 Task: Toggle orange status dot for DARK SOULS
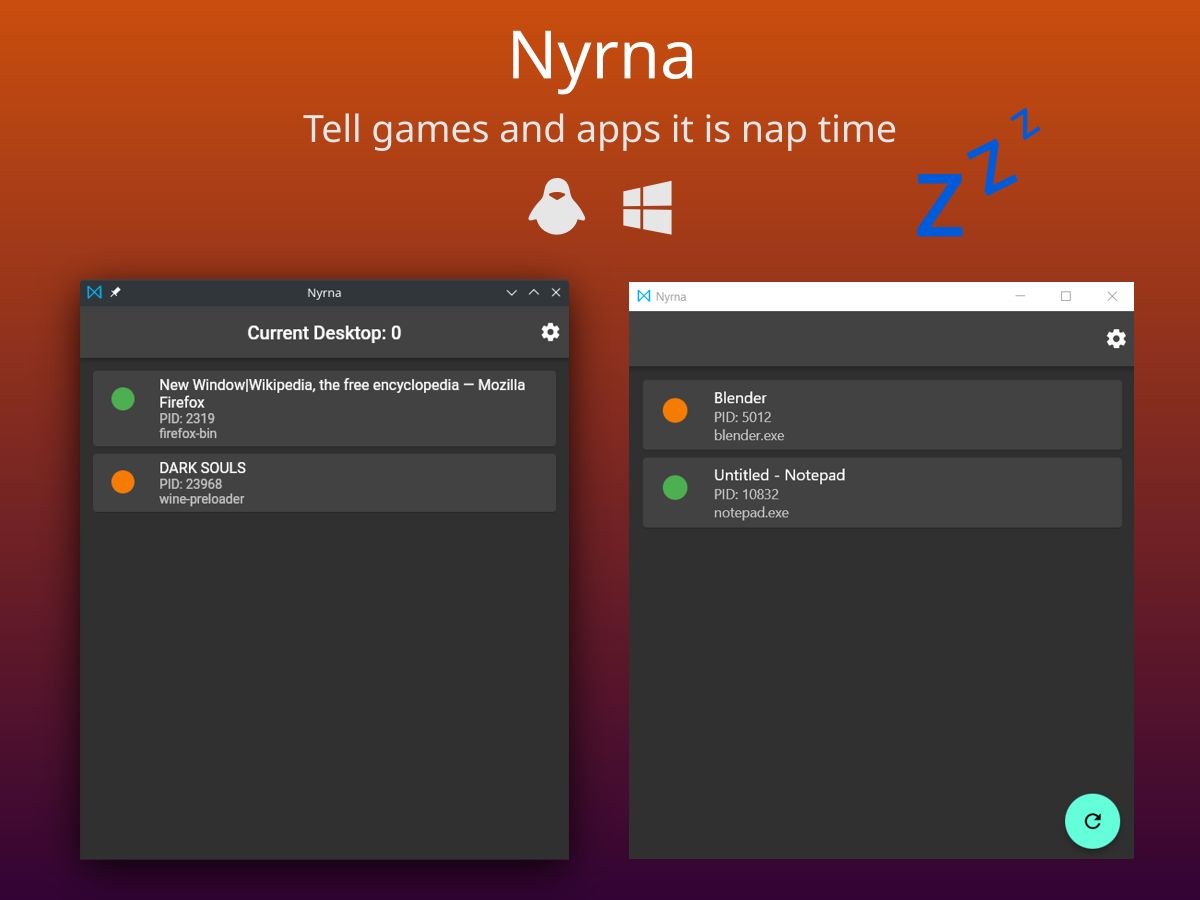coord(123,482)
